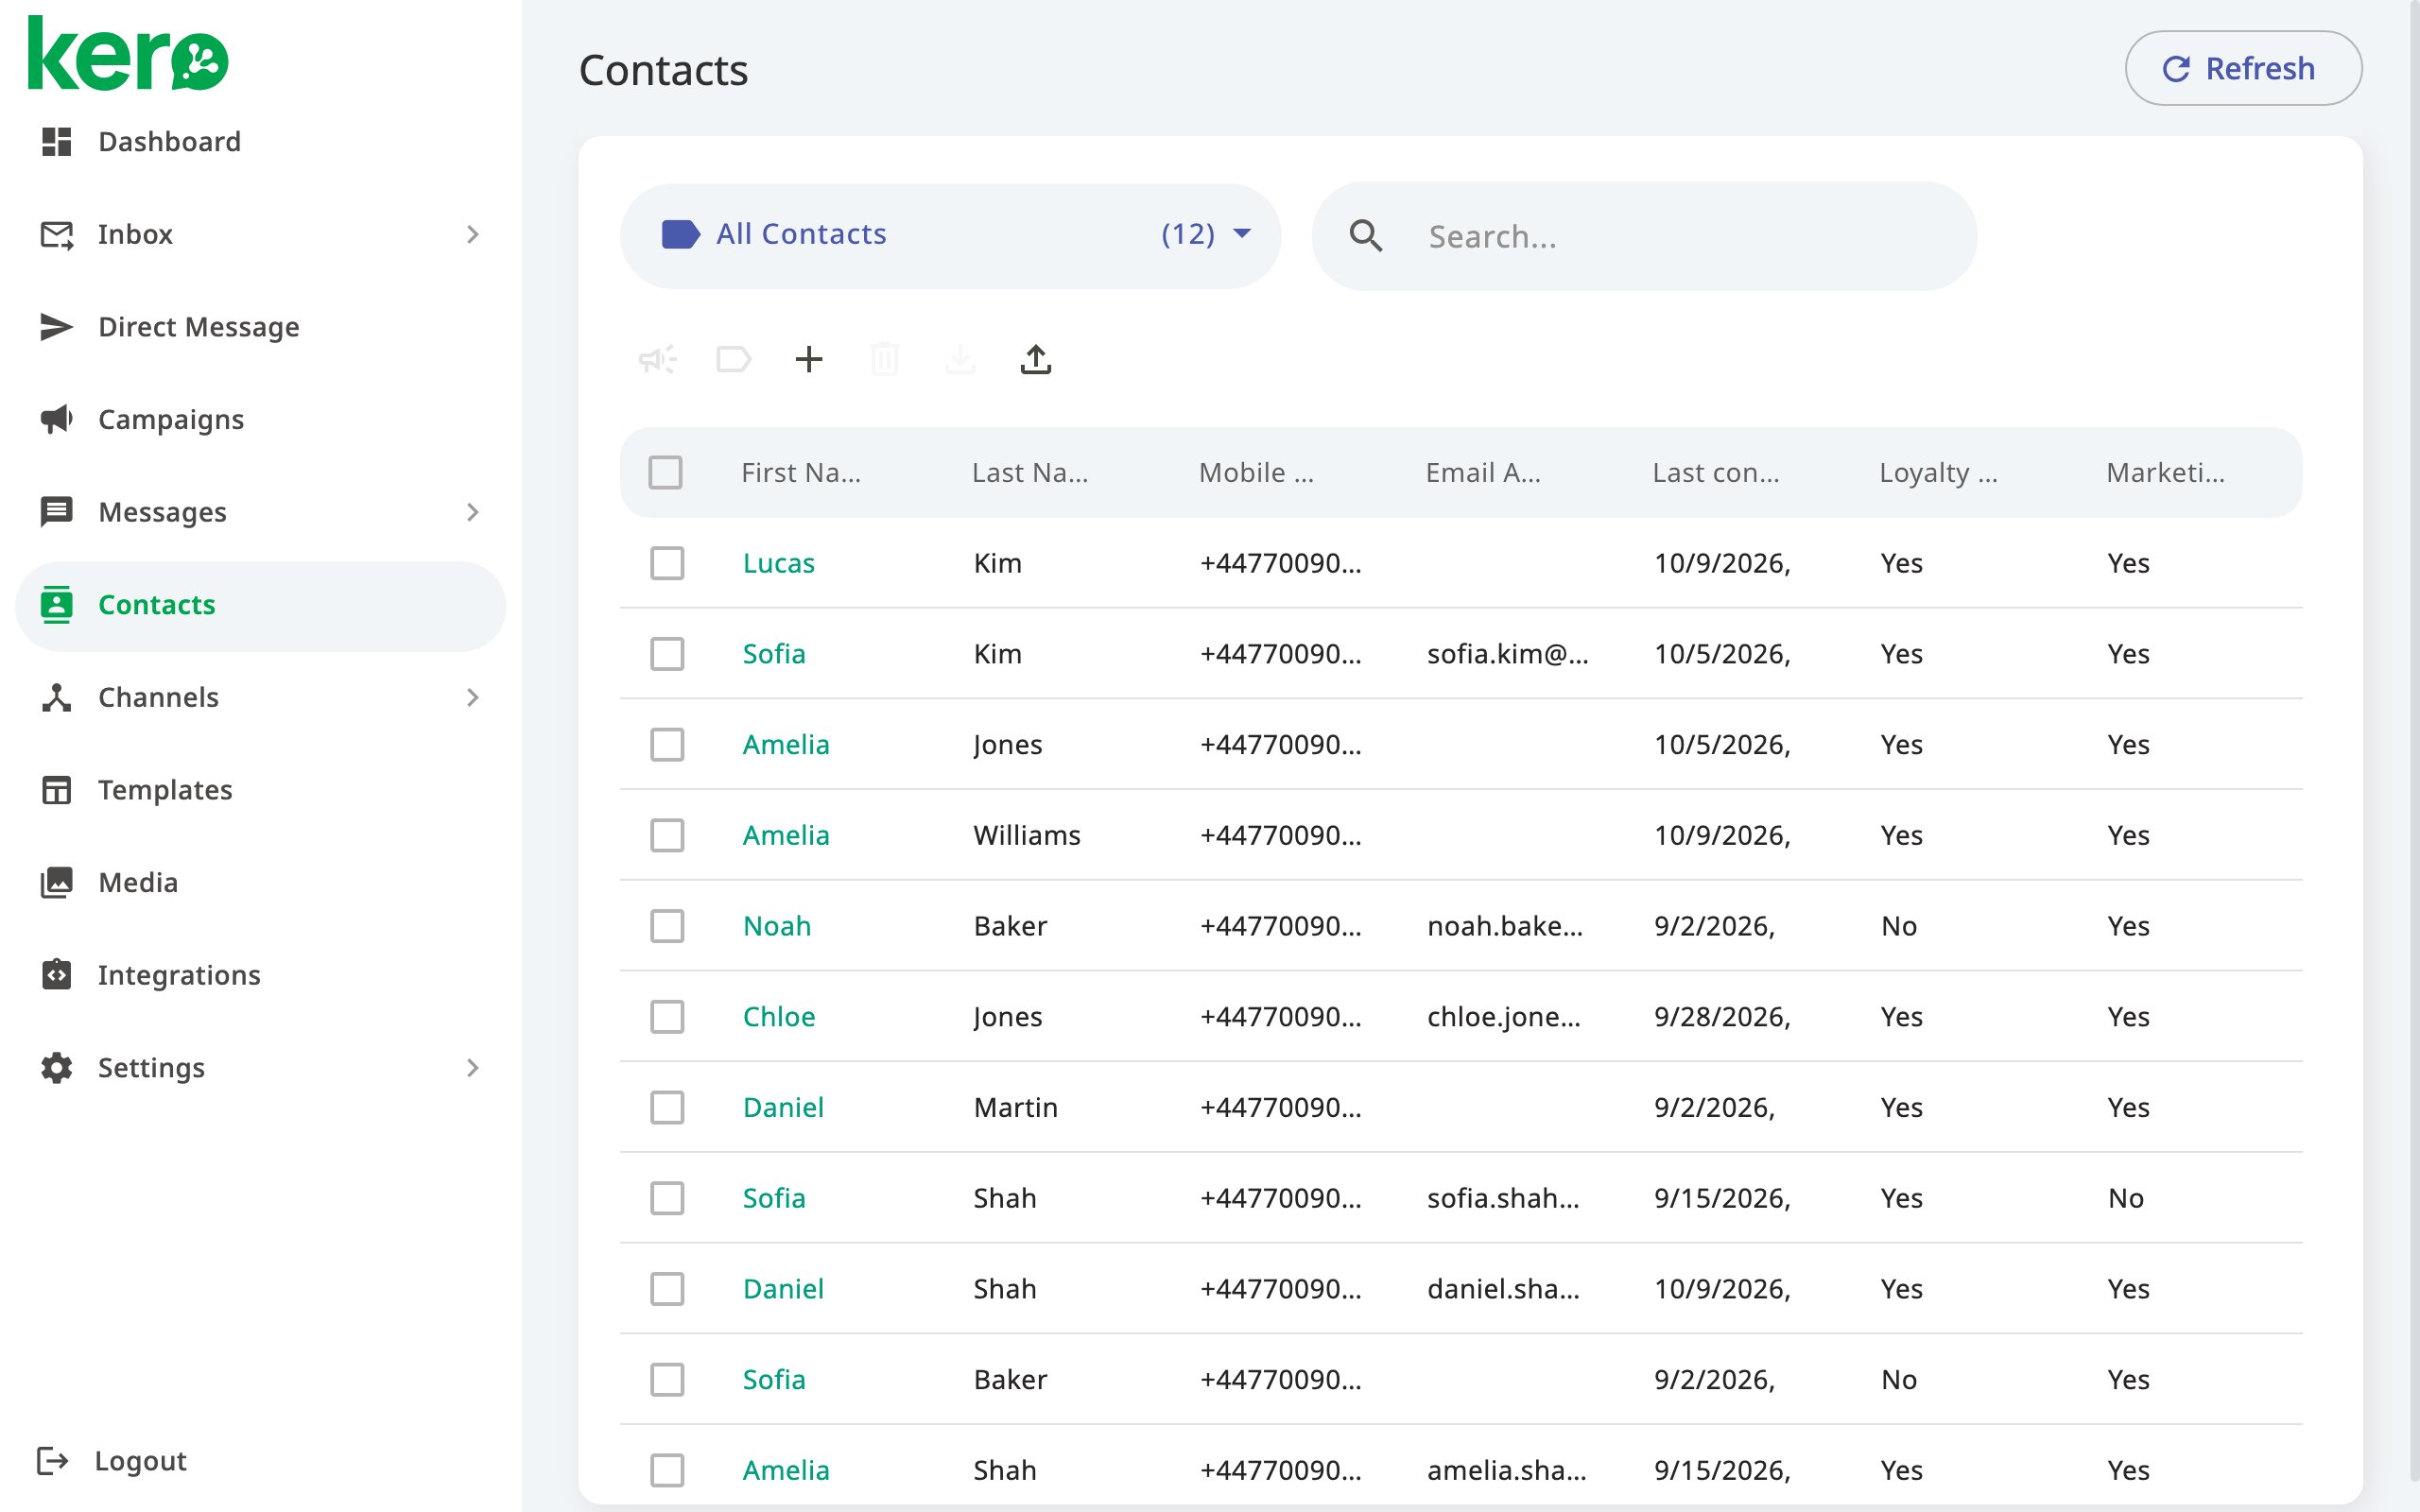Select the Lucas Kim row checkbox

coord(667,563)
